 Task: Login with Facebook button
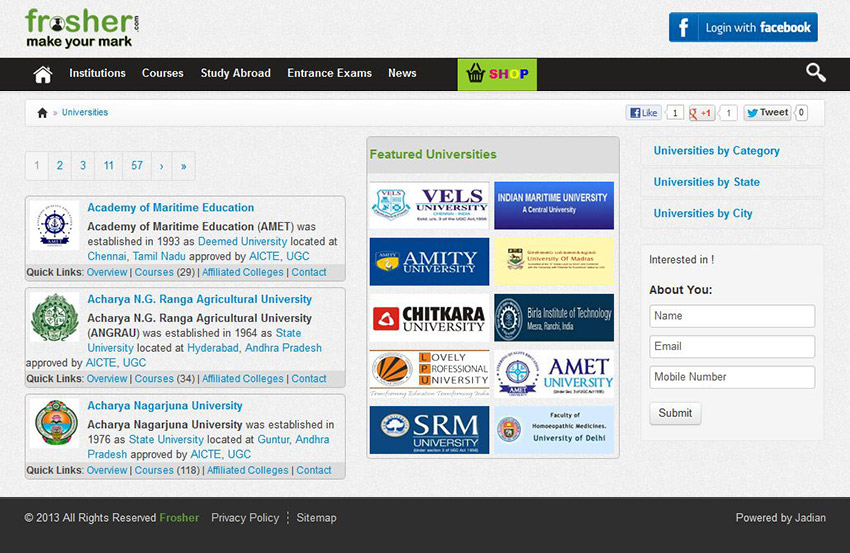coord(743,27)
